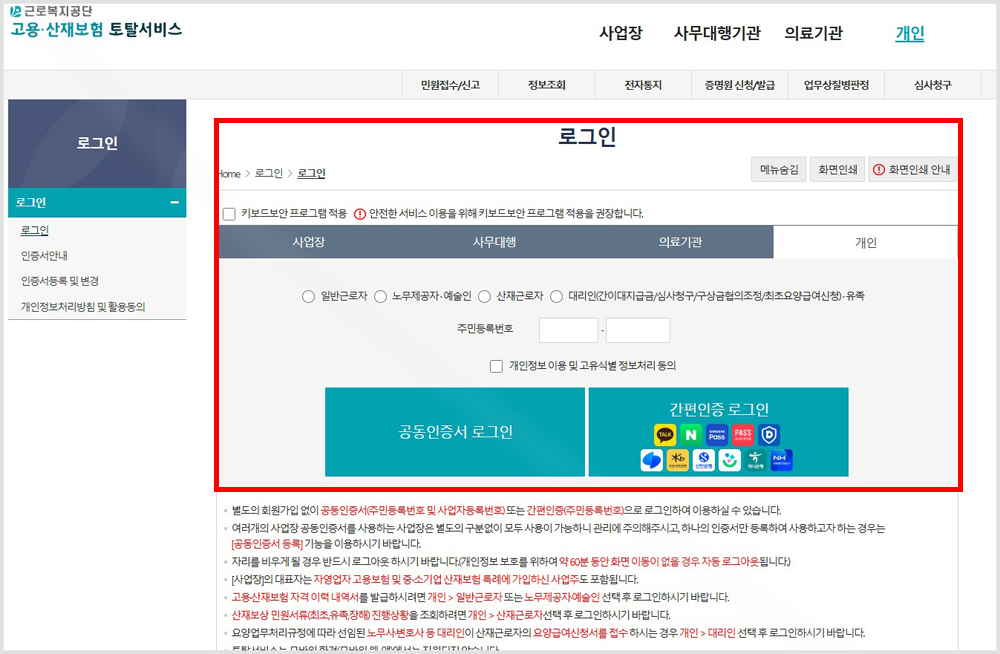Viewport: 1000px width, 654px height.
Task: Select 정보조회 from the top menu
Action: click(545, 84)
